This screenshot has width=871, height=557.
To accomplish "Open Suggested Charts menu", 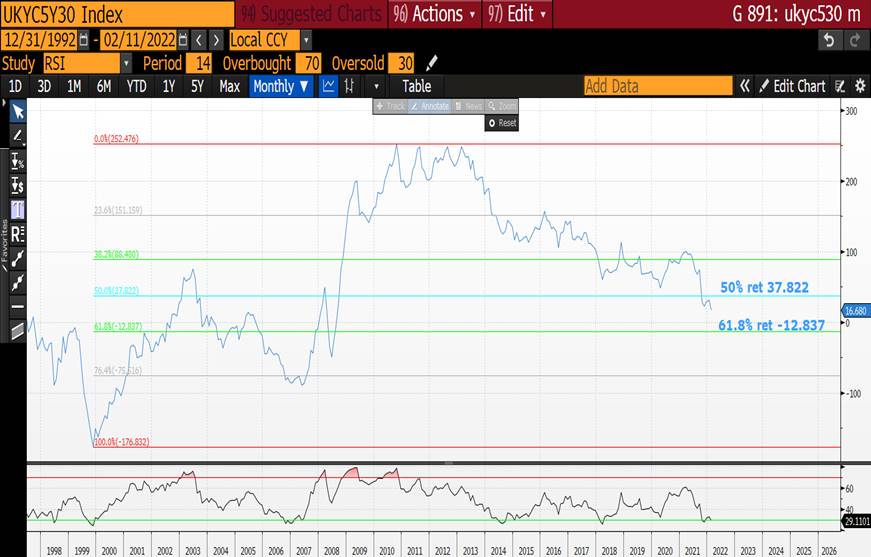I will (x=312, y=14).
